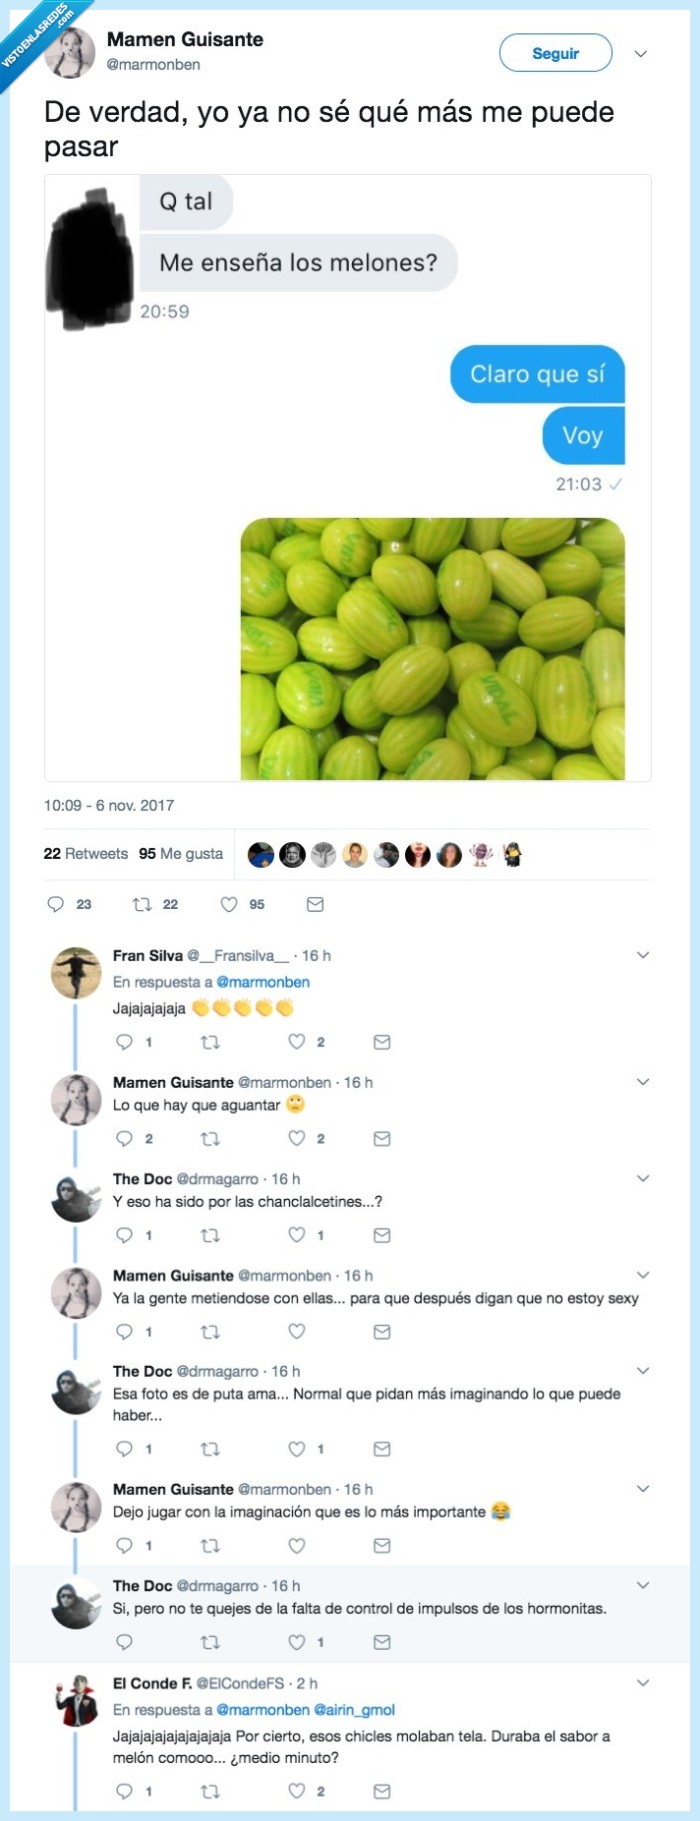This screenshot has width=700, height=1821.
Task: Reply to El Conde F.'s comment
Action: tap(123, 1791)
